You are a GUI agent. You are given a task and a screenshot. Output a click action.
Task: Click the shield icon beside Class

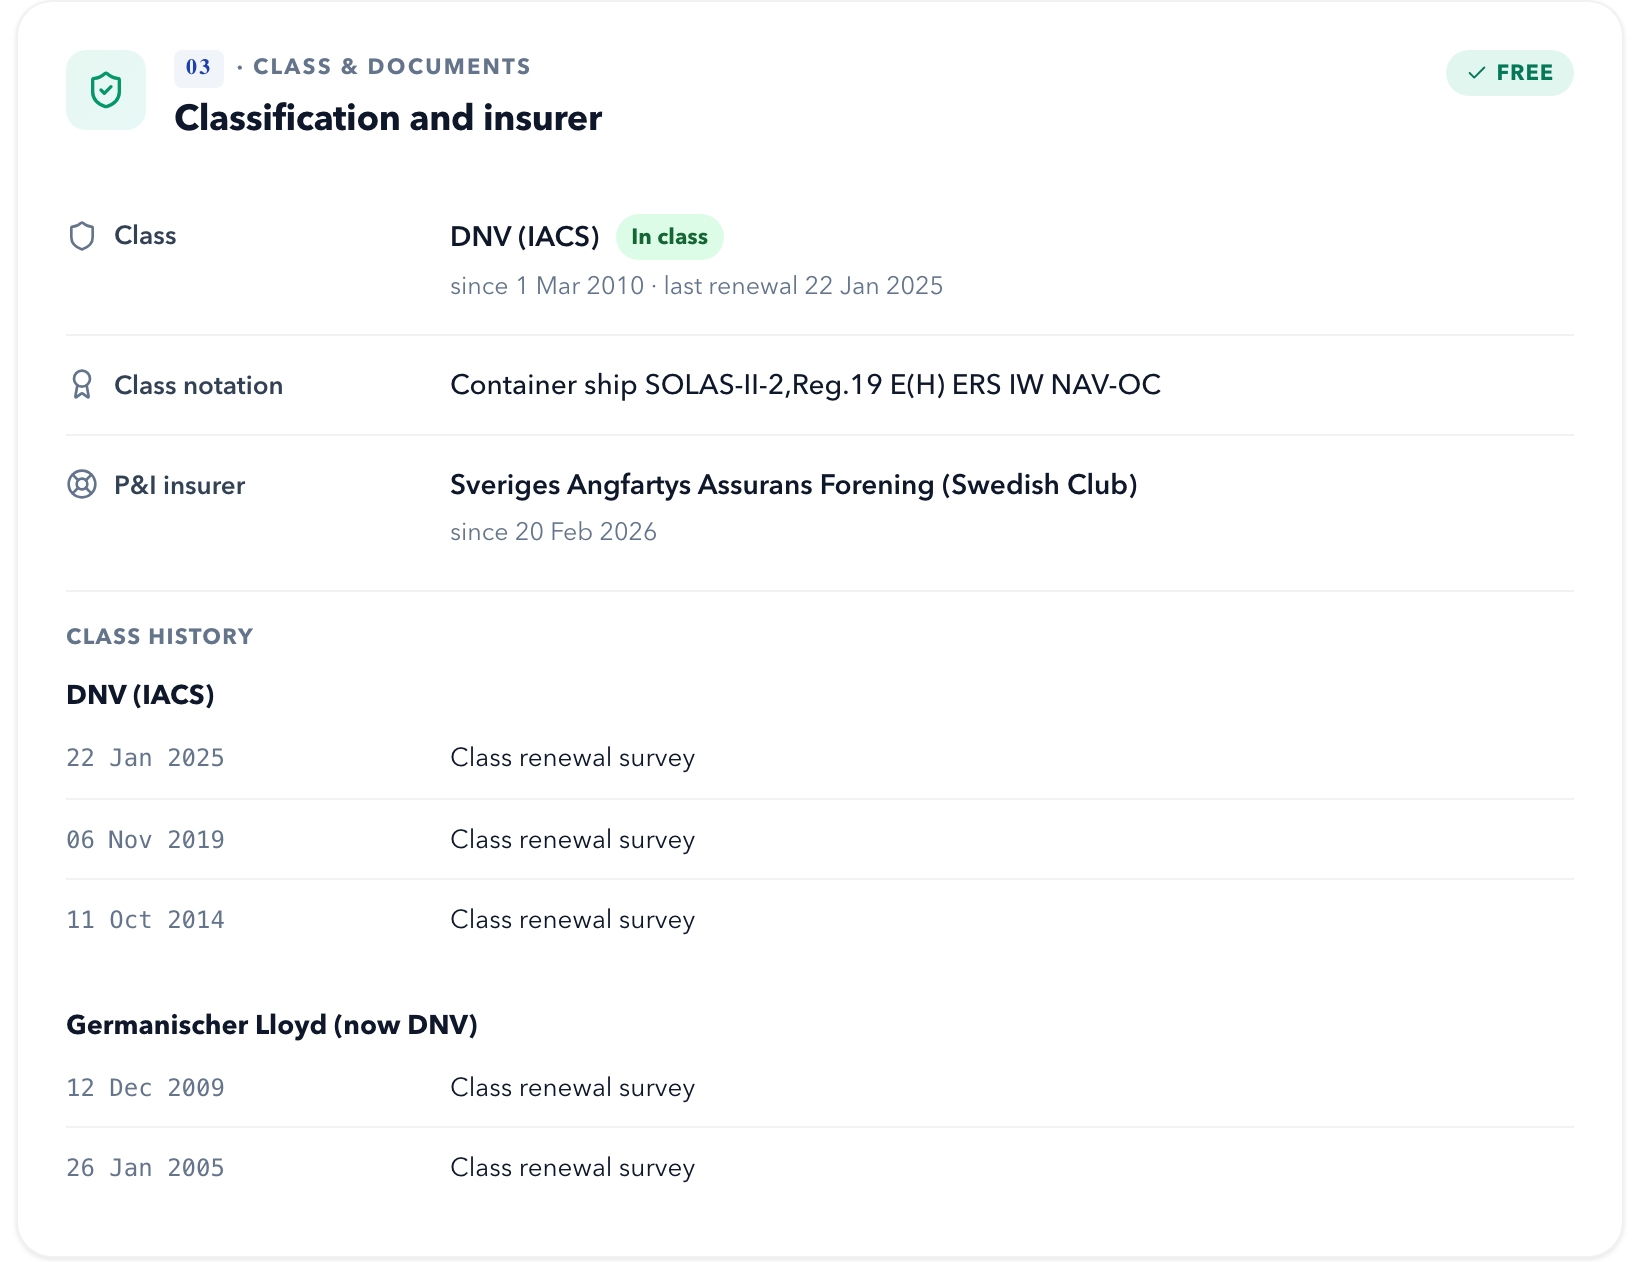coord(82,236)
